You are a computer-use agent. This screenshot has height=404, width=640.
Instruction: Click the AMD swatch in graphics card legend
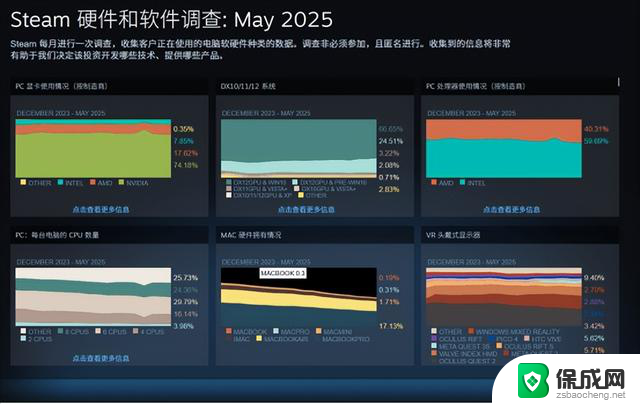(93, 182)
